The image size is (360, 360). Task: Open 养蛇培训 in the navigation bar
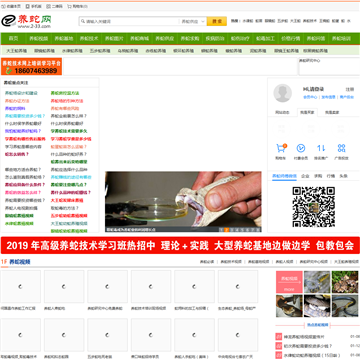point(341,39)
